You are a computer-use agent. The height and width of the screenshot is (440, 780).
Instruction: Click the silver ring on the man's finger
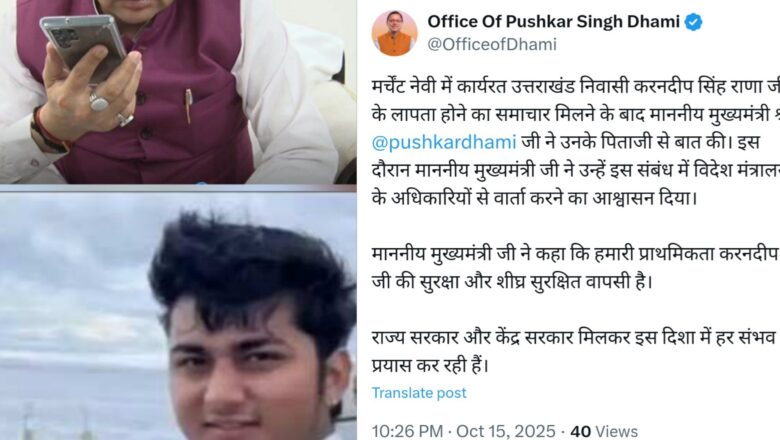coord(99,102)
